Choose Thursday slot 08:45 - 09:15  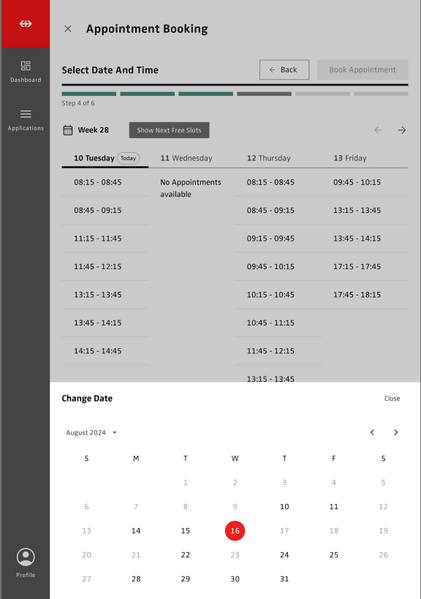pyautogui.click(x=278, y=210)
